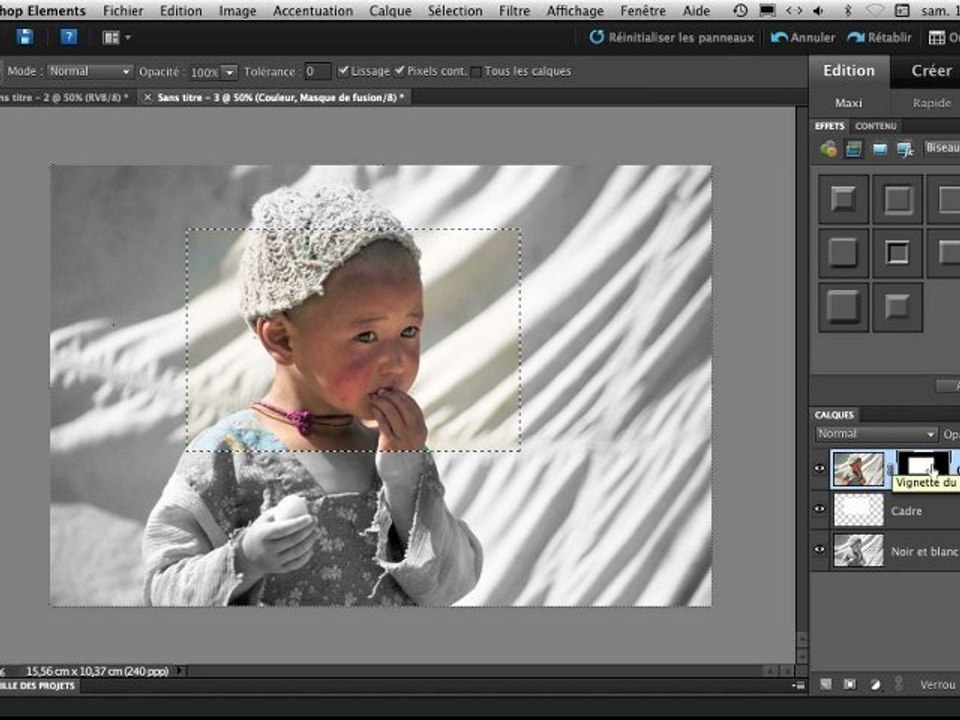Switch to the Sans titre - 2 document tab
Screen dimensions: 960x720
coord(66,97)
